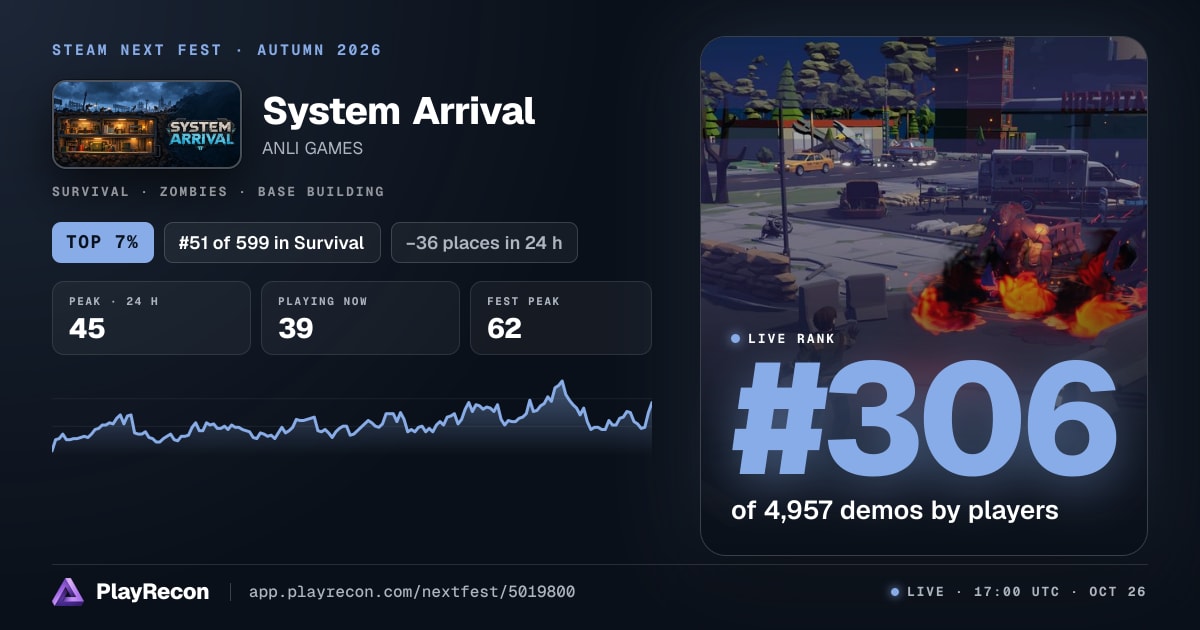This screenshot has height=630, width=1200.
Task: Click the PlayRecon triangle logo icon
Action: click(68, 592)
